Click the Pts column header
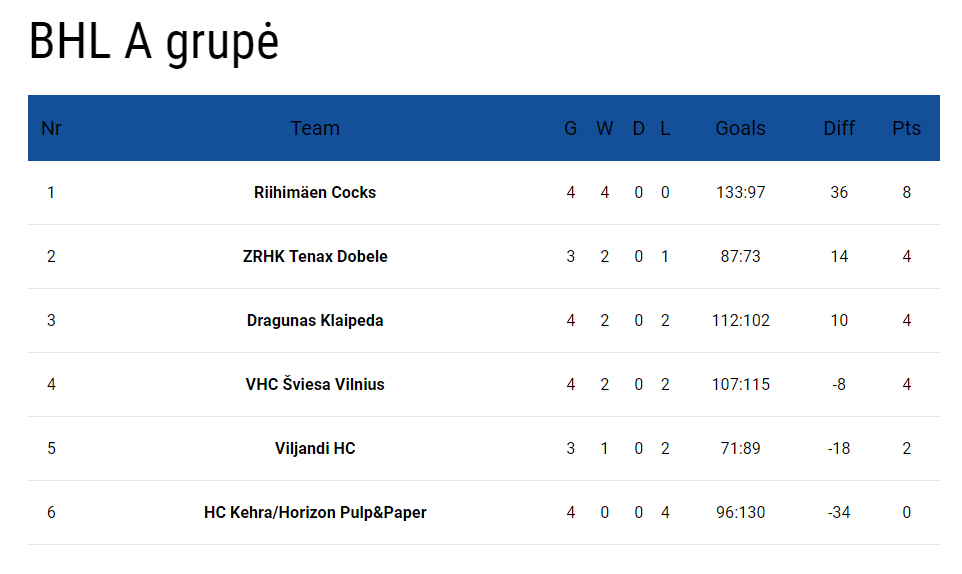 tap(906, 128)
